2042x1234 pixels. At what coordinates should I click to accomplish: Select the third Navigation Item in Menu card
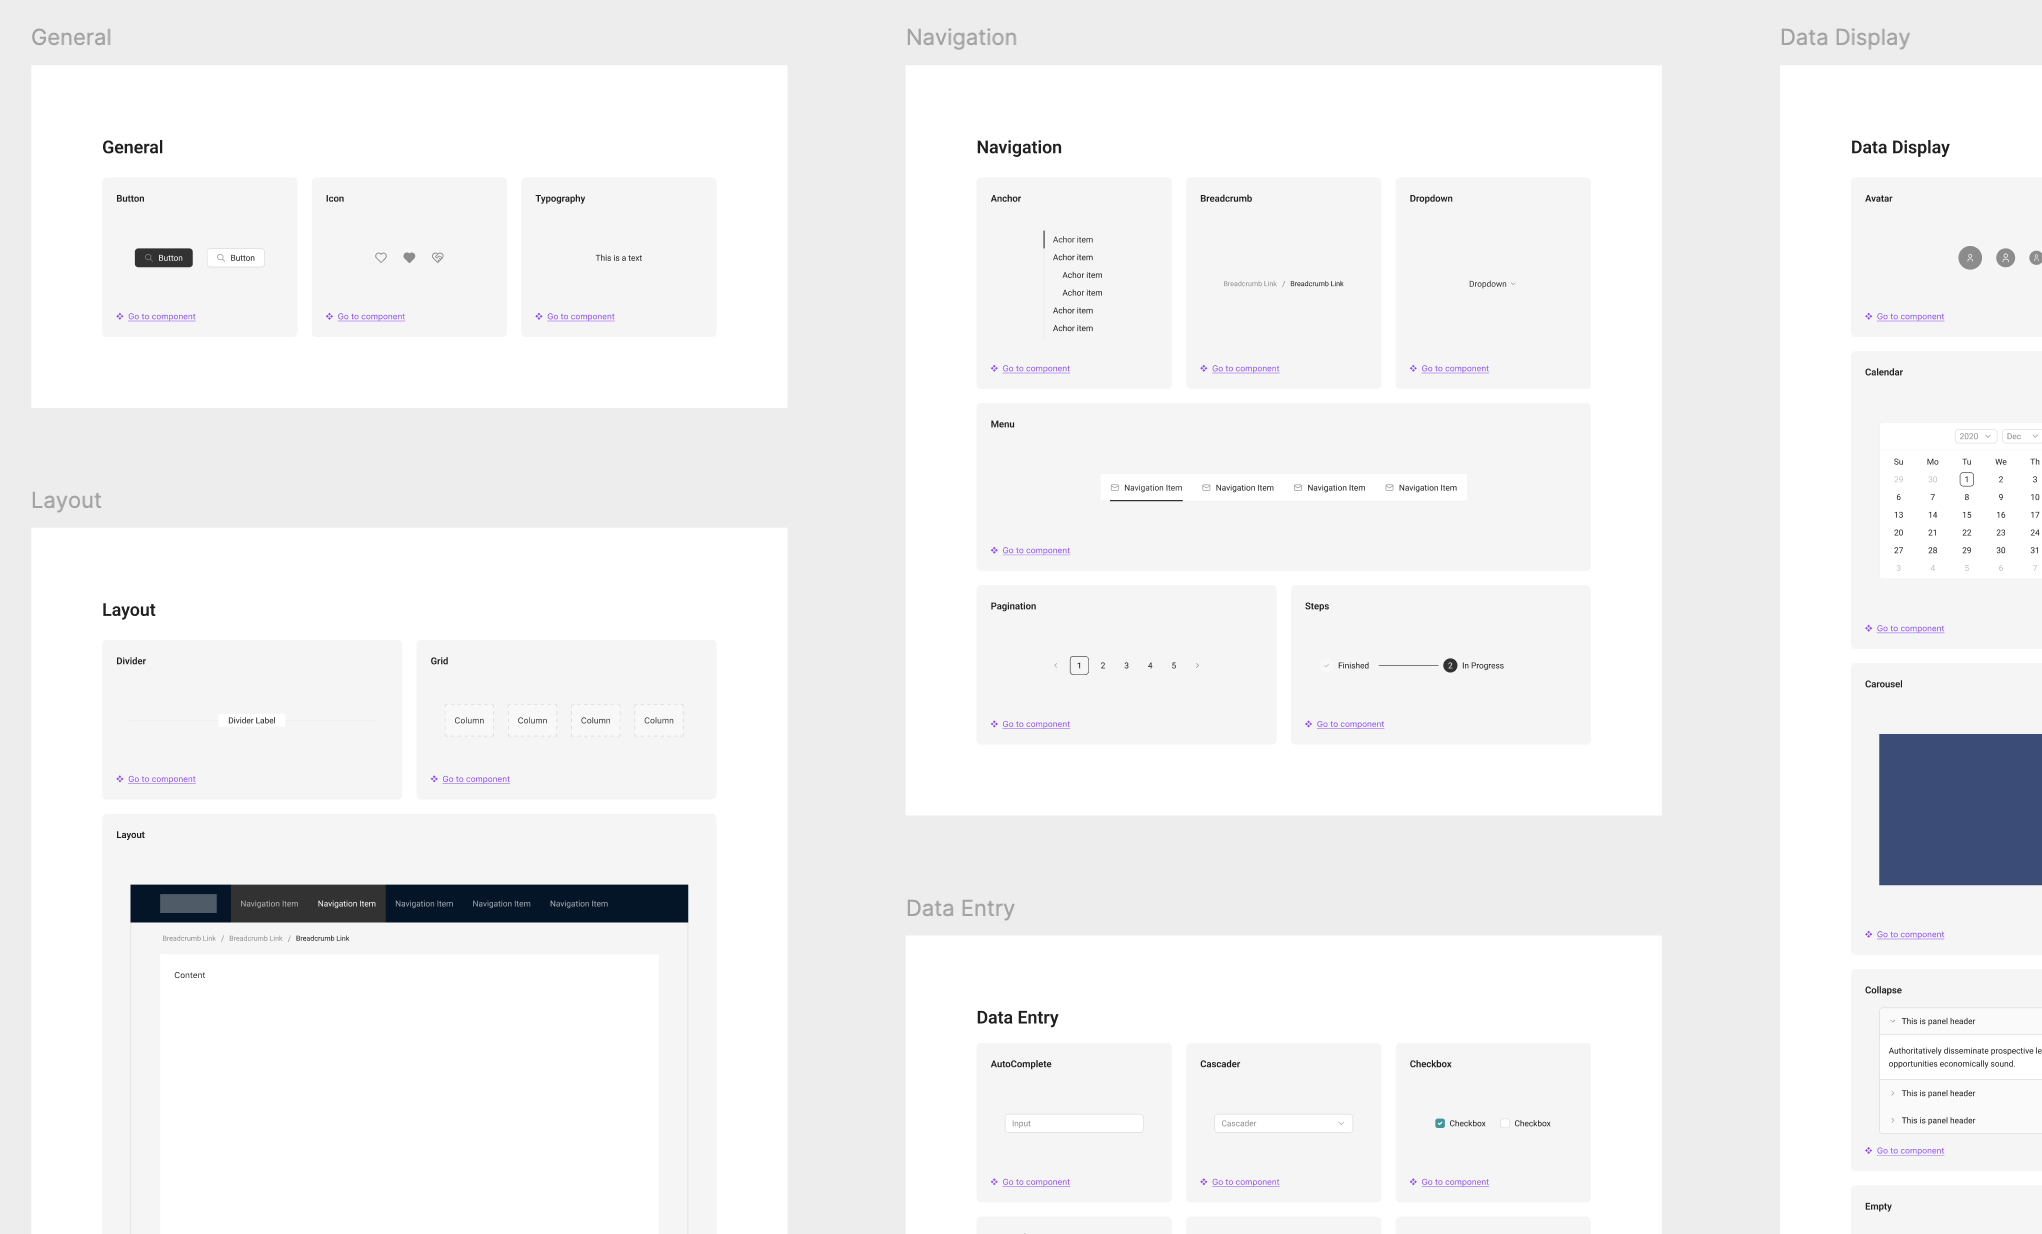pos(1329,488)
